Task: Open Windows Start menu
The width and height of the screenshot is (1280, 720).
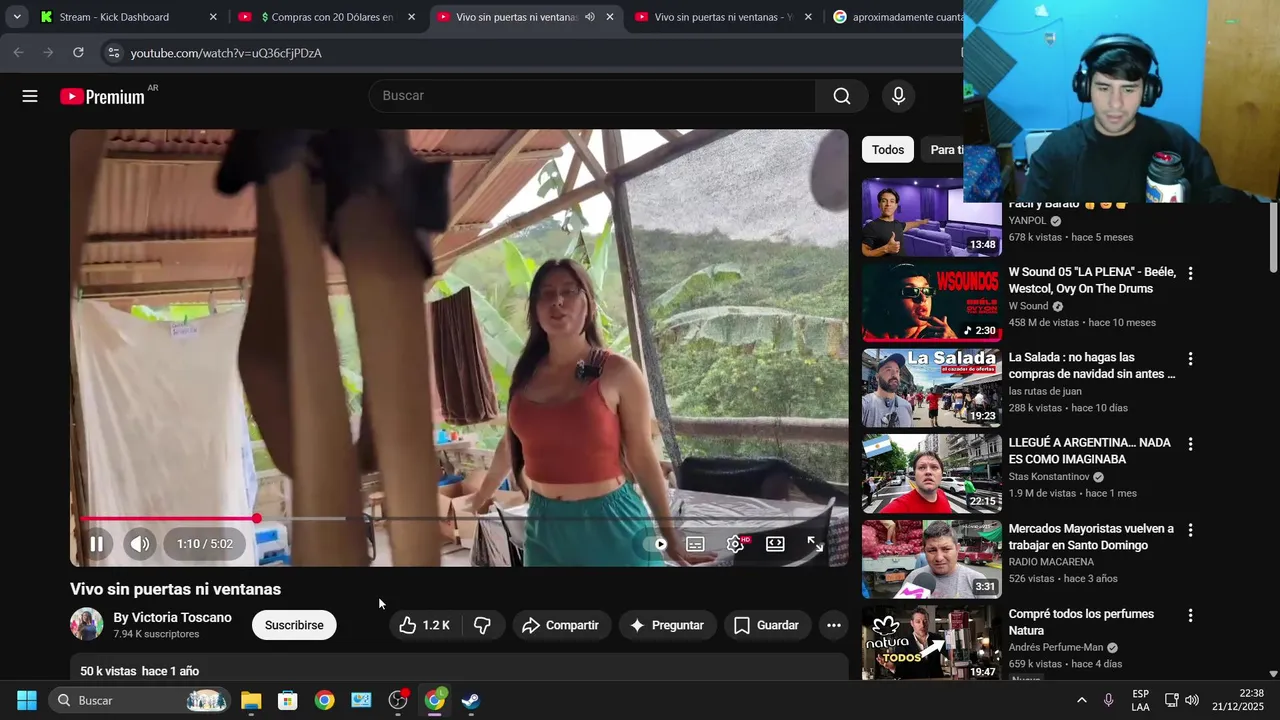Action: pos(27,700)
